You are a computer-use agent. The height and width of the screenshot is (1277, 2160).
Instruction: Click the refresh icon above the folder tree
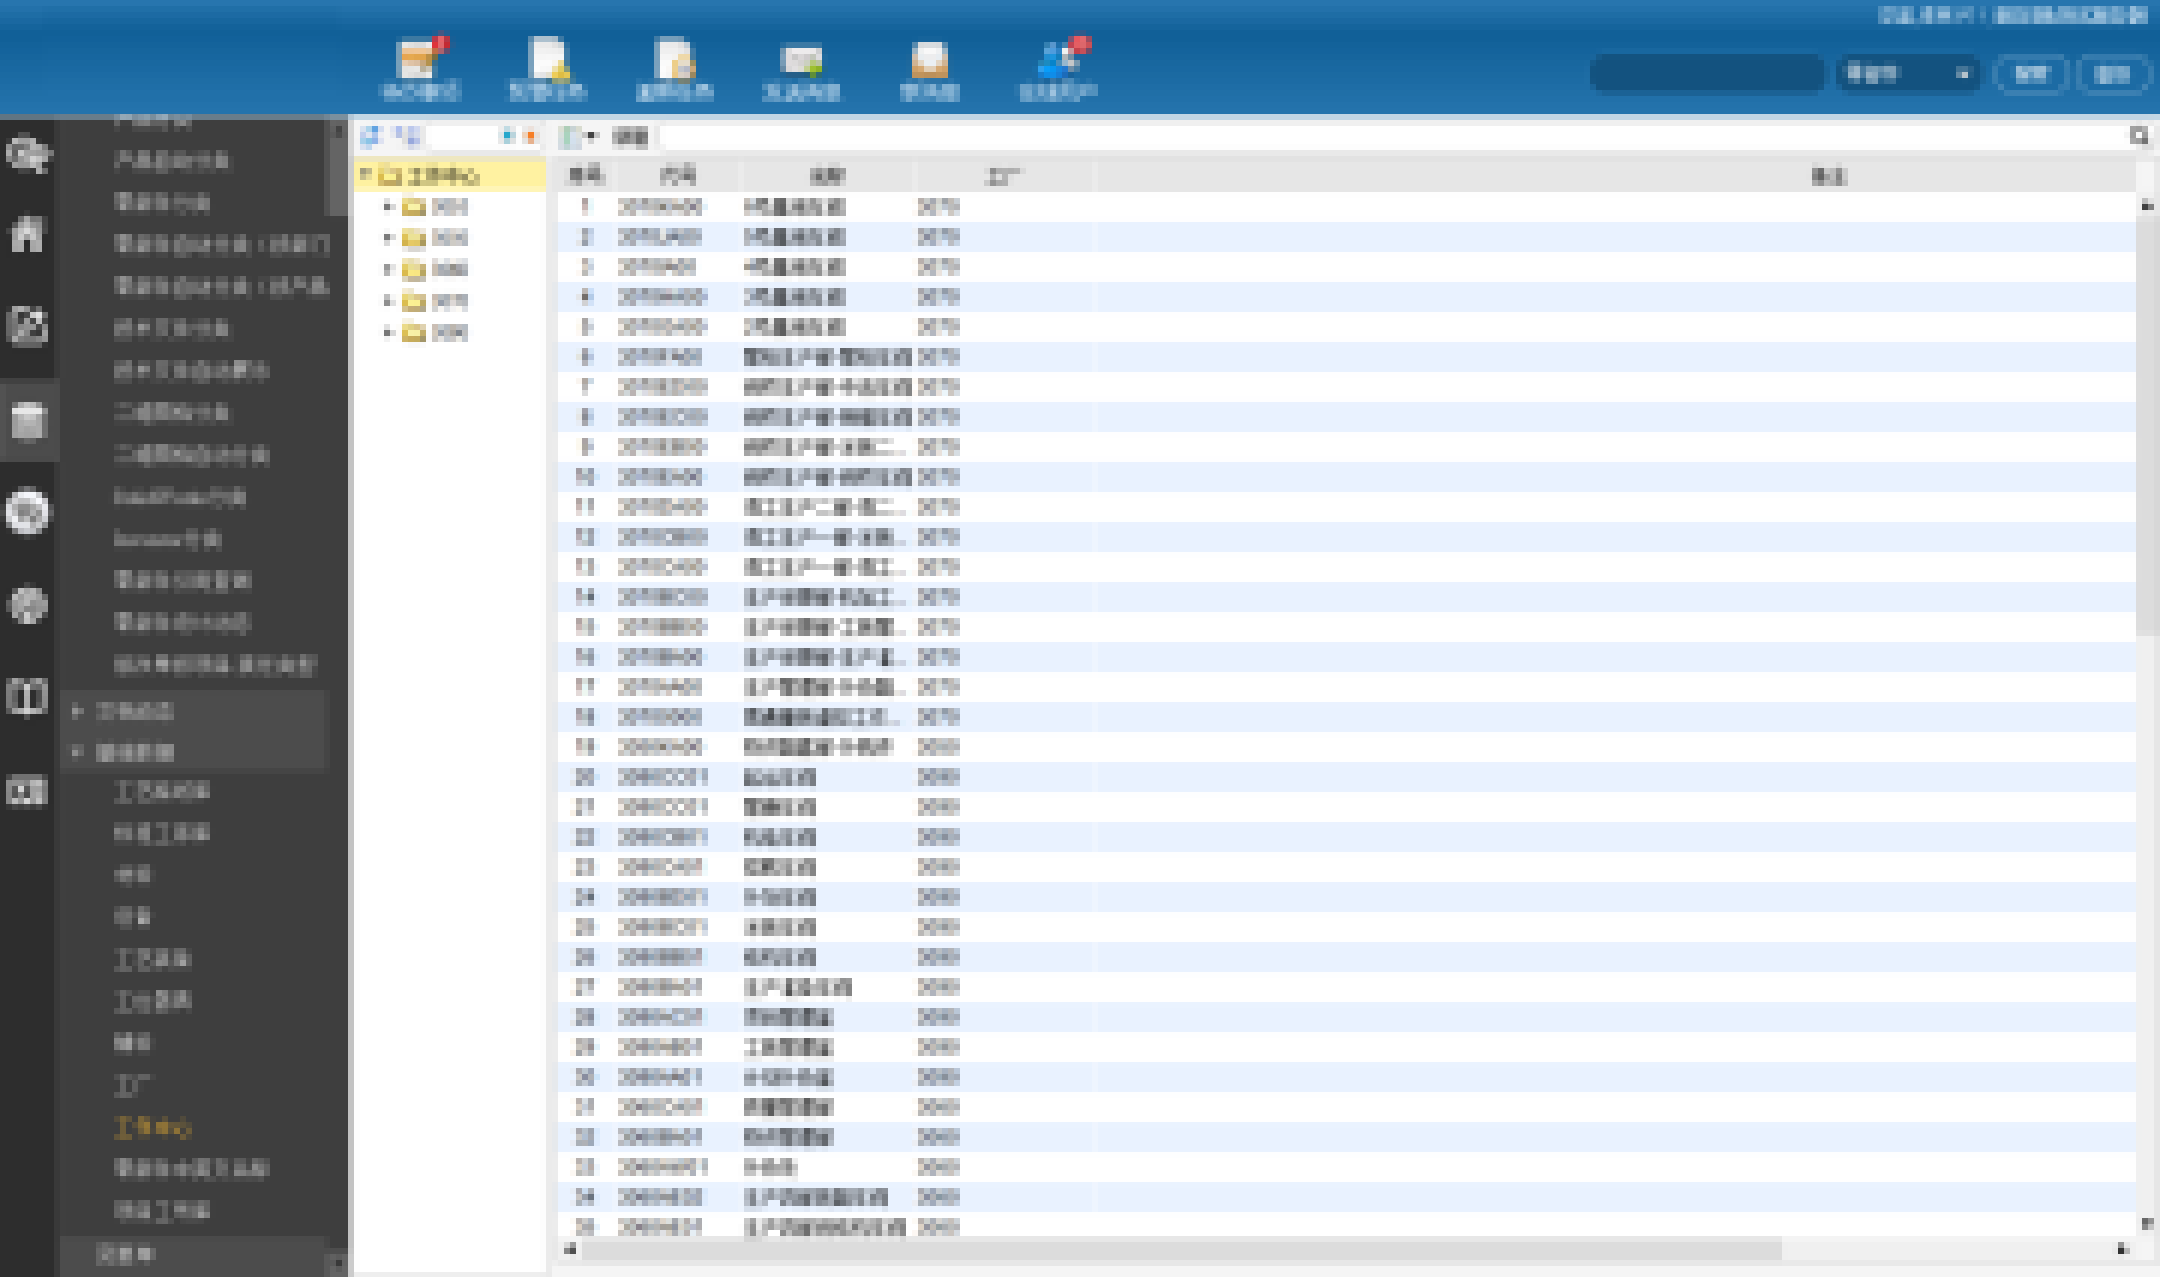point(371,136)
